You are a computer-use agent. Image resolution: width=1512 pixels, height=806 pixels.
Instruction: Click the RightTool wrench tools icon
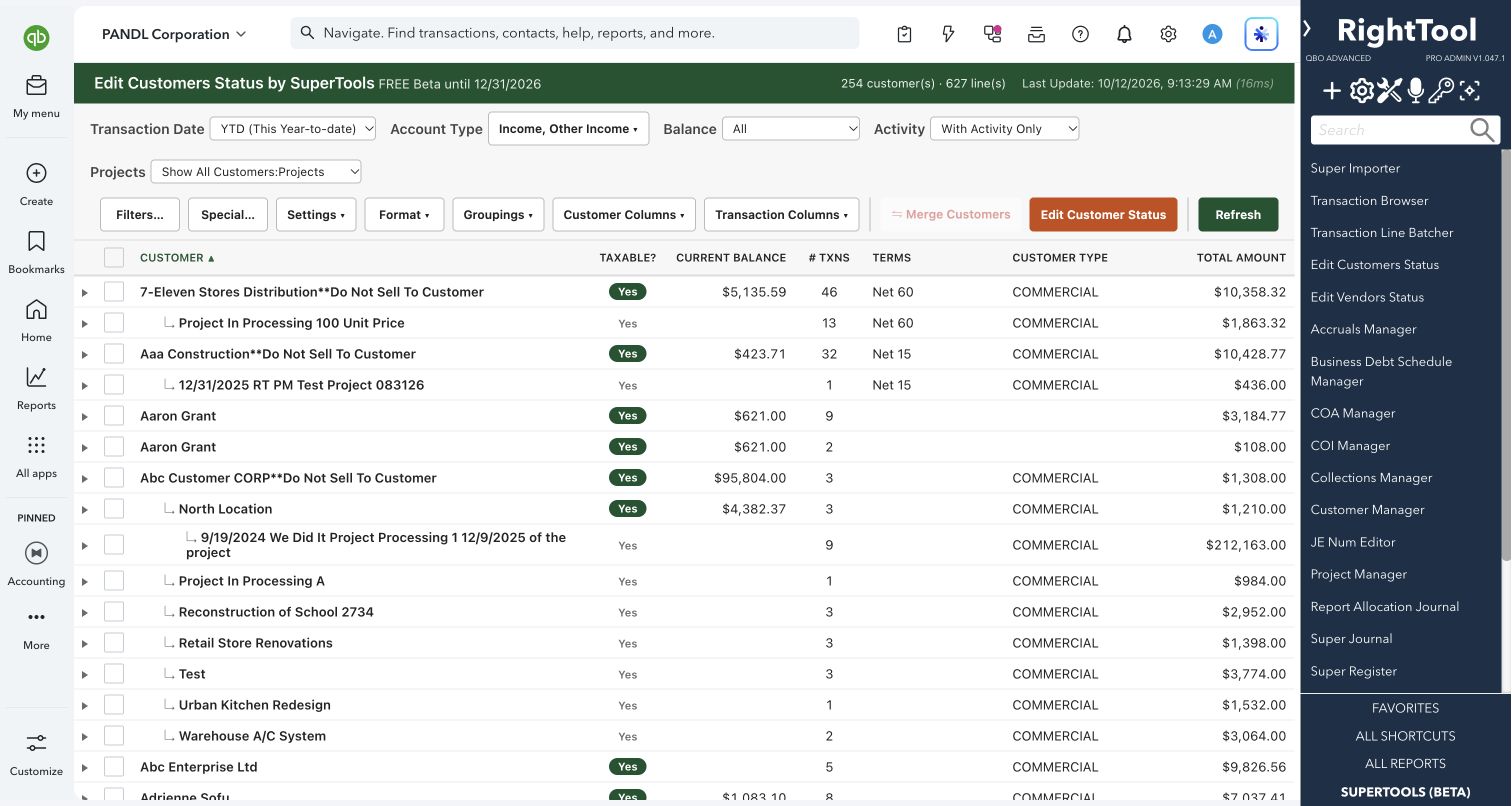click(1389, 92)
